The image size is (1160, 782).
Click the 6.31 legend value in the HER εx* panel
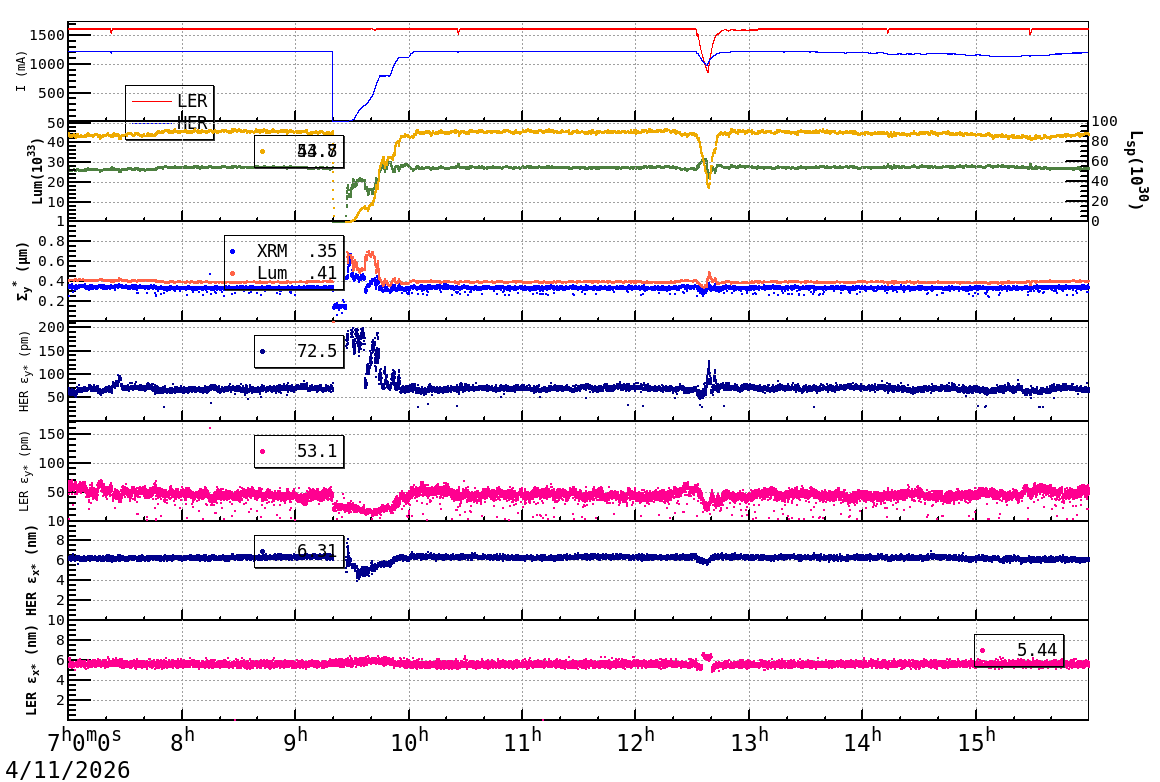(317, 551)
